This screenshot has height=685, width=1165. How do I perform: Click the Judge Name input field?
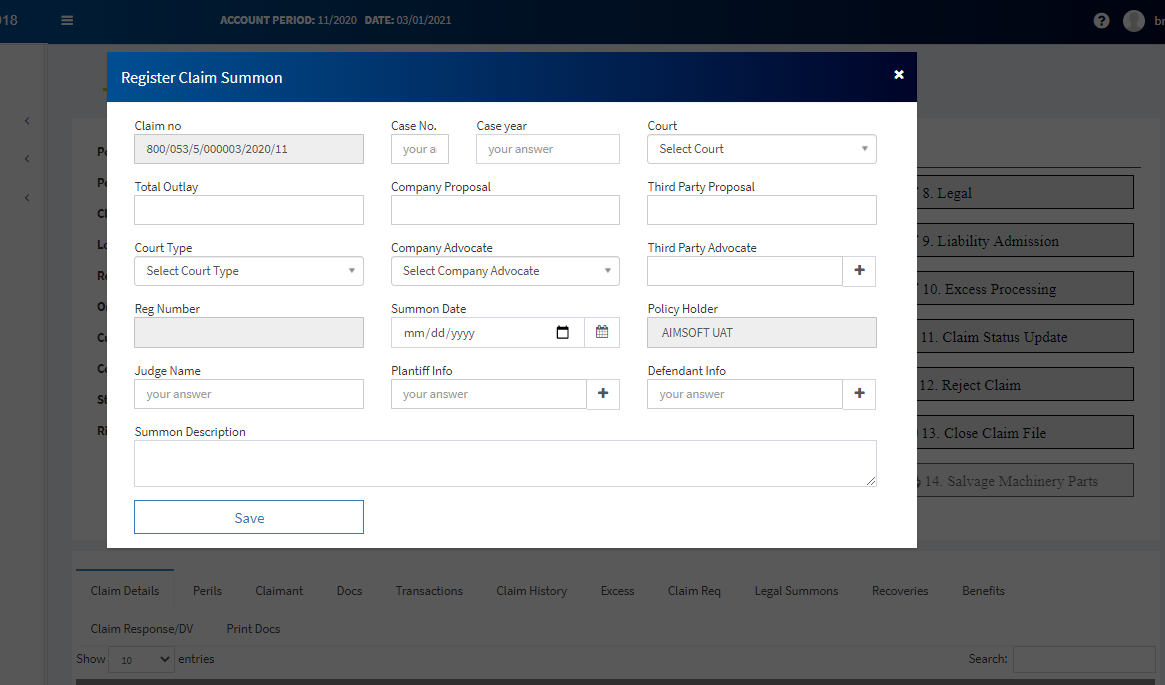tap(248, 394)
